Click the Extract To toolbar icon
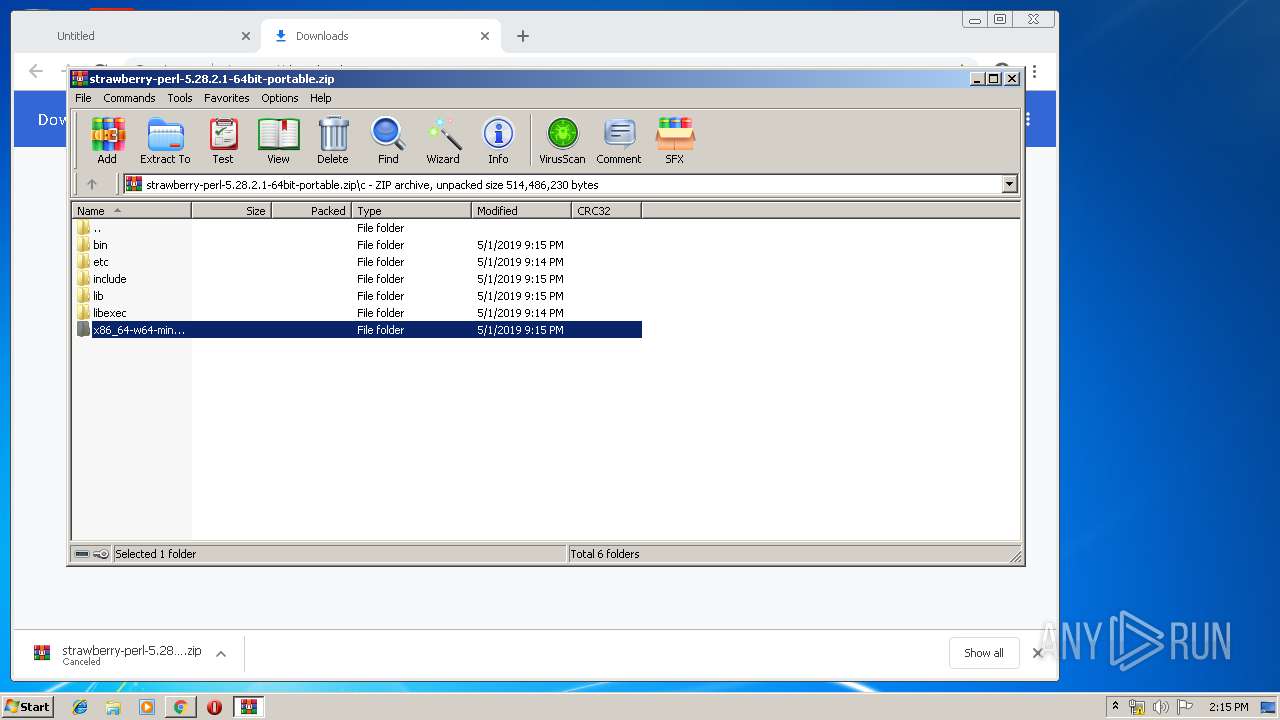Viewport: 1280px width, 720px height. (165, 140)
